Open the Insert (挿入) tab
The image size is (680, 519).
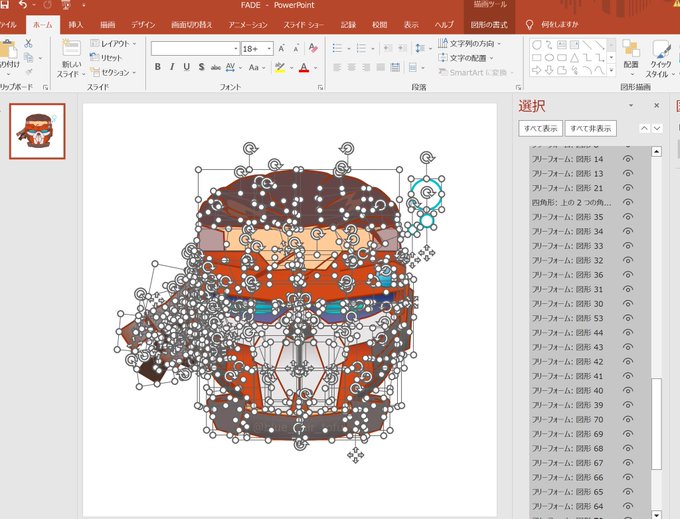point(75,25)
